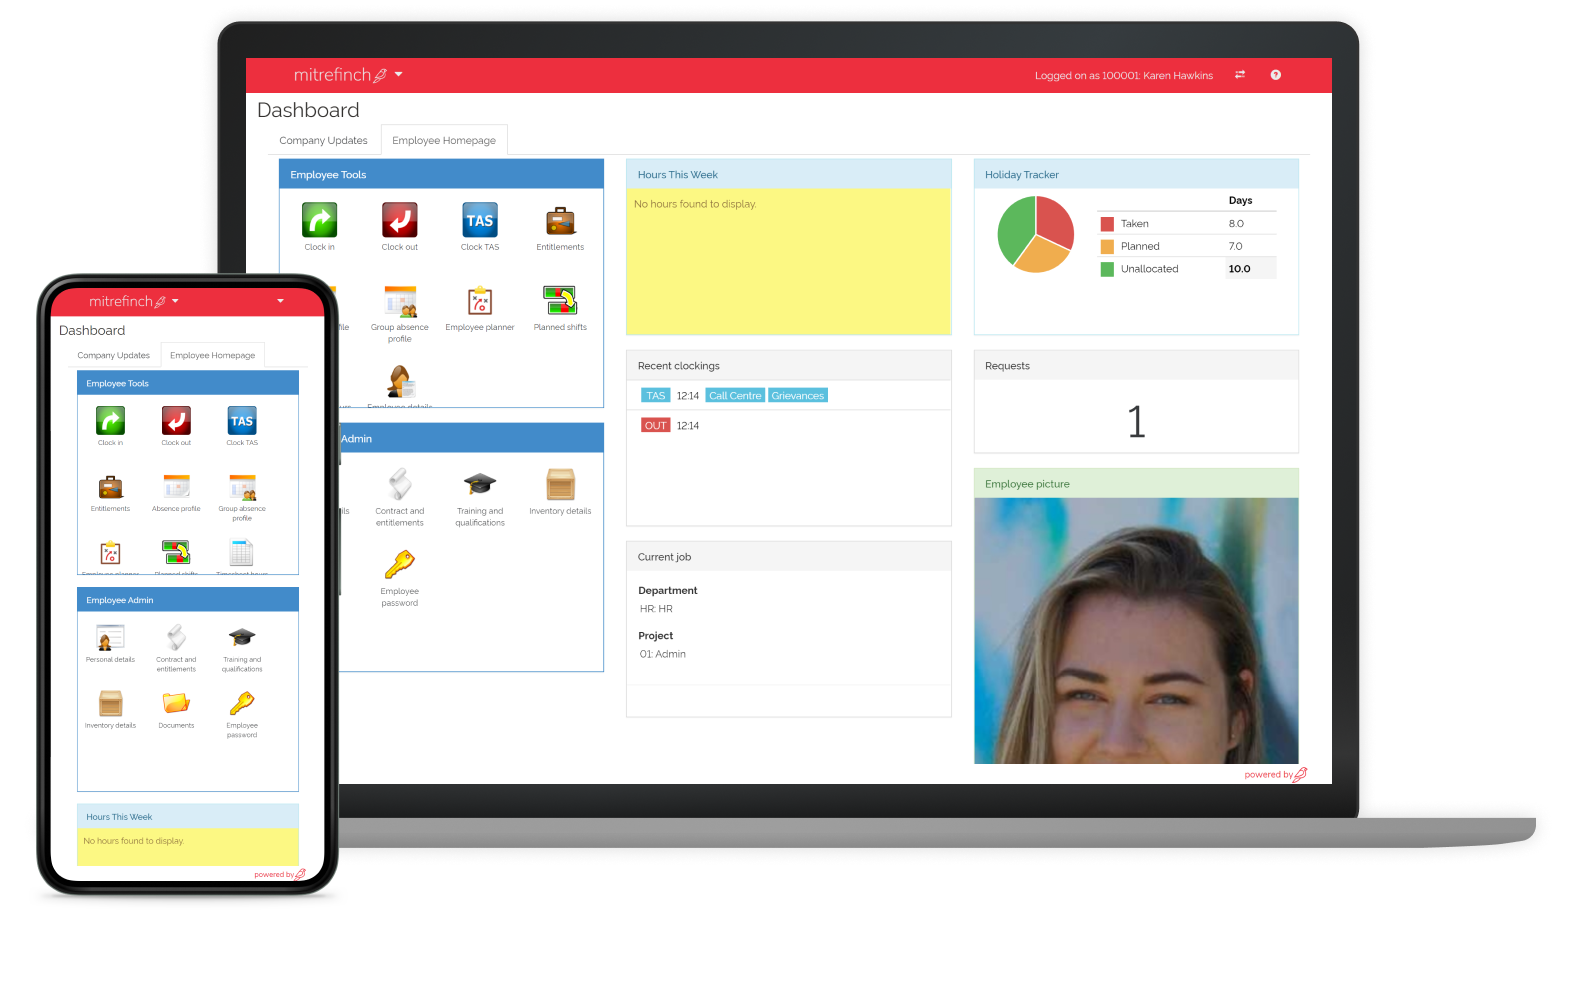The height and width of the screenshot is (992, 1572).
Task: Click the employee picture photo
Action: (x=1136, y=631)
